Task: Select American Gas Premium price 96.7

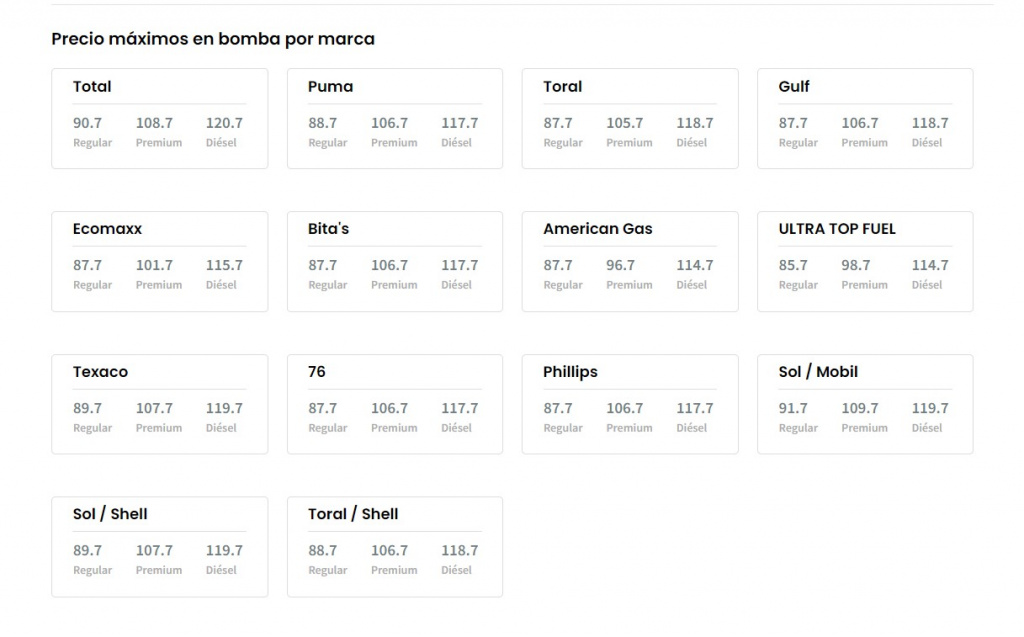Action: tap(620, 265)
